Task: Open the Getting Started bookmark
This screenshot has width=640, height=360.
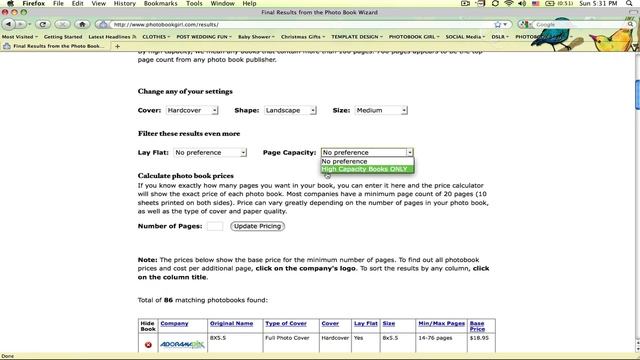Action: tap(63, 37)
